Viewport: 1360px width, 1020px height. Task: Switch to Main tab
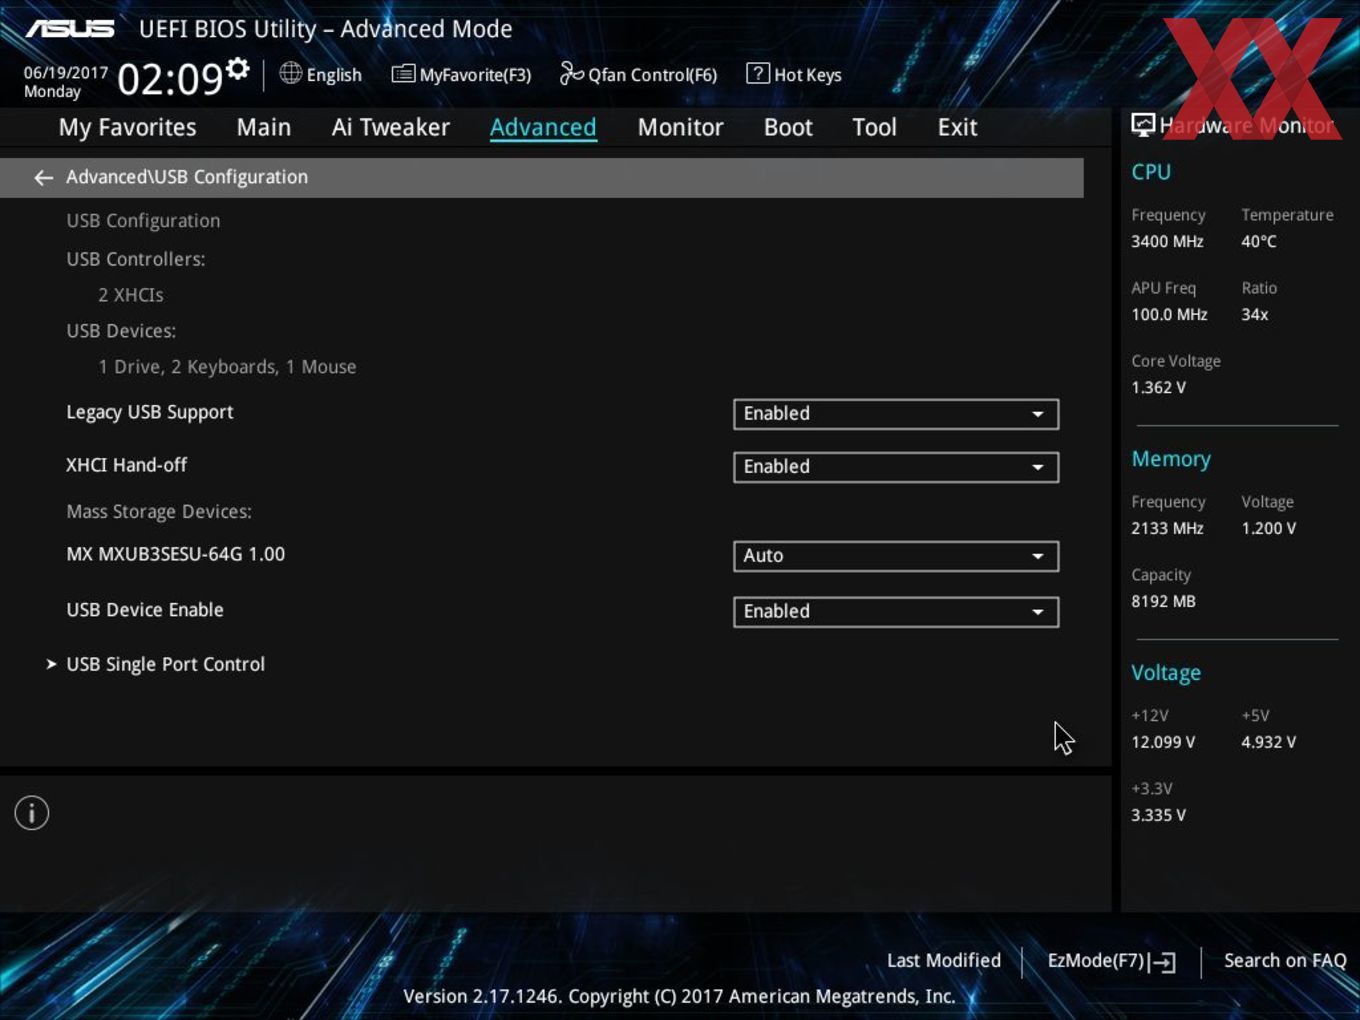[264, 127]
